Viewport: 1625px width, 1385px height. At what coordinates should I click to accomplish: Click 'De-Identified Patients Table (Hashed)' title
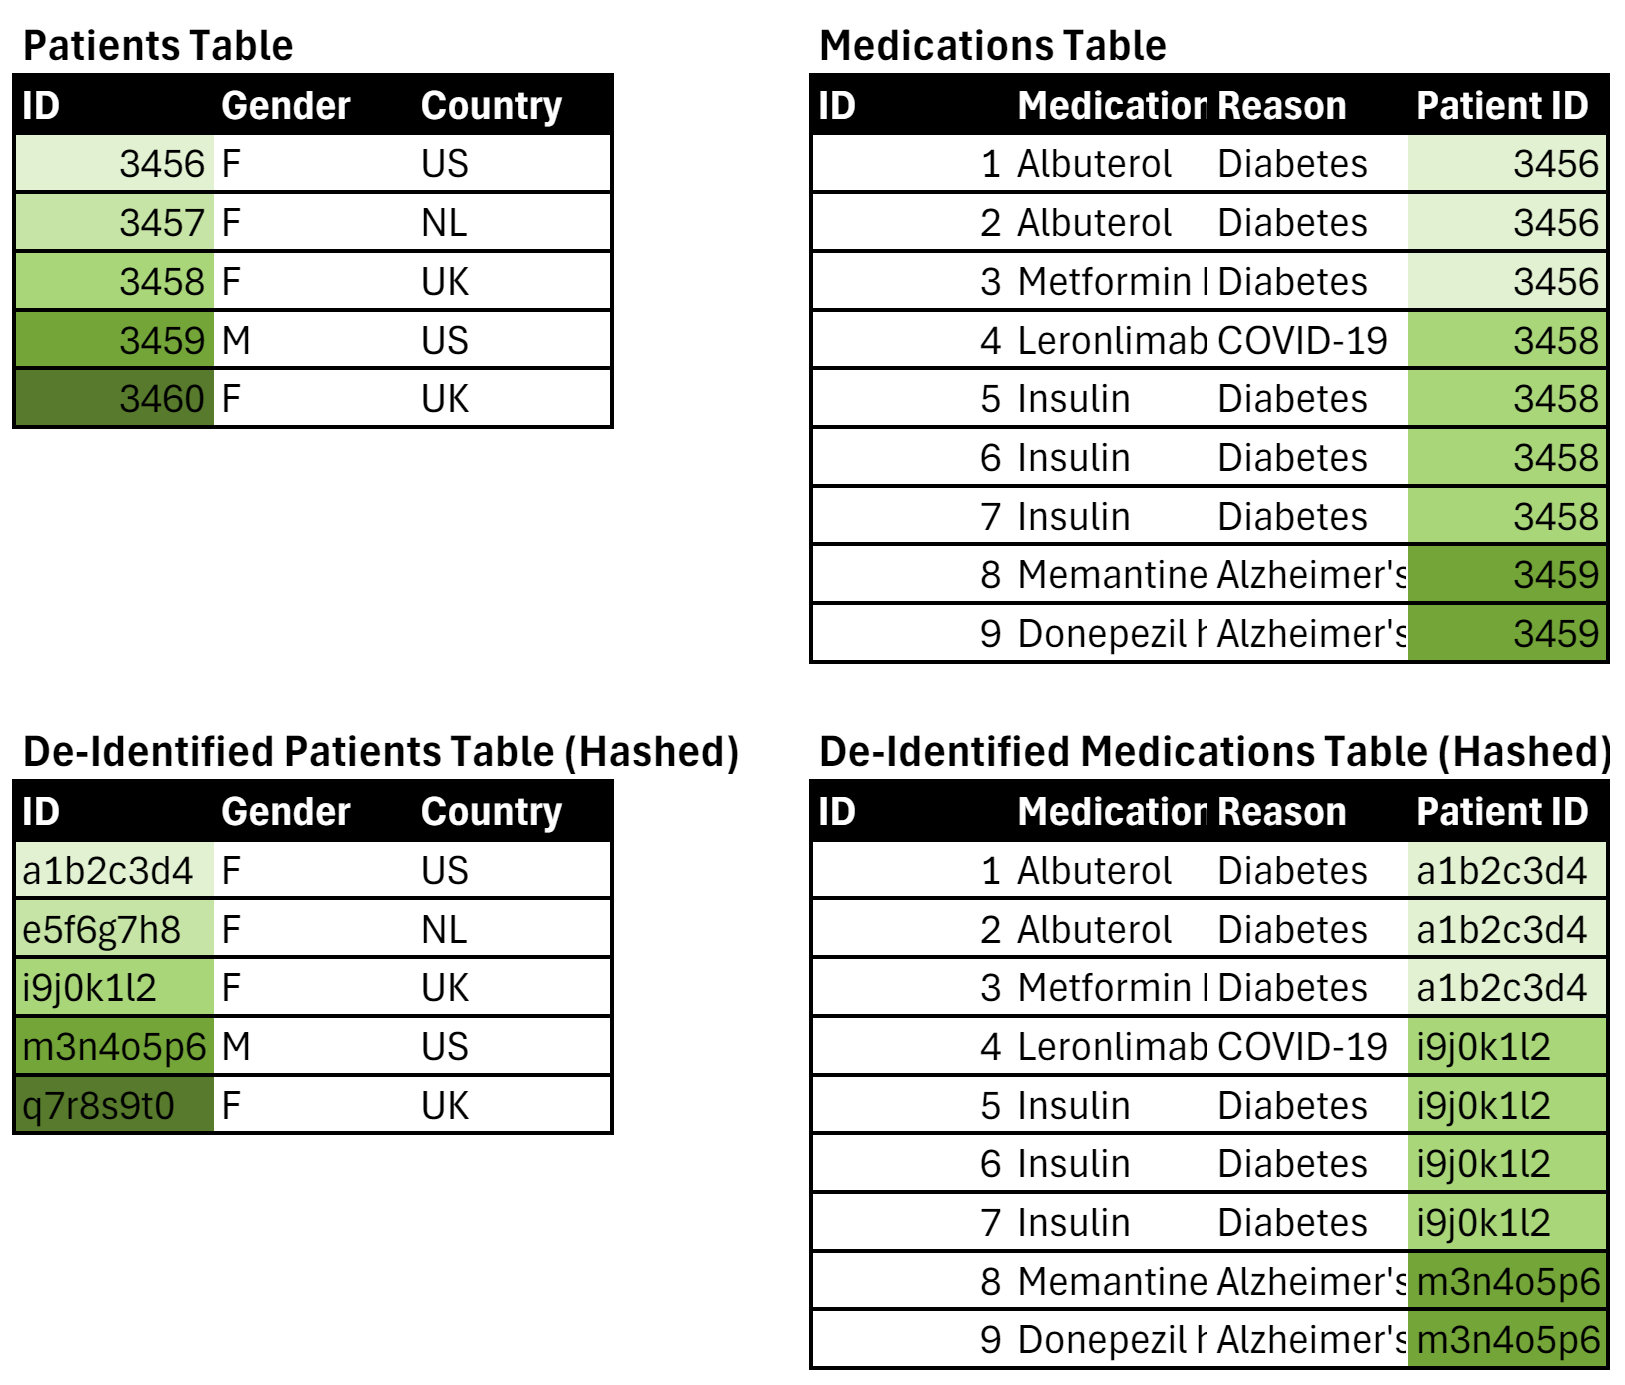tap(380, 752)
